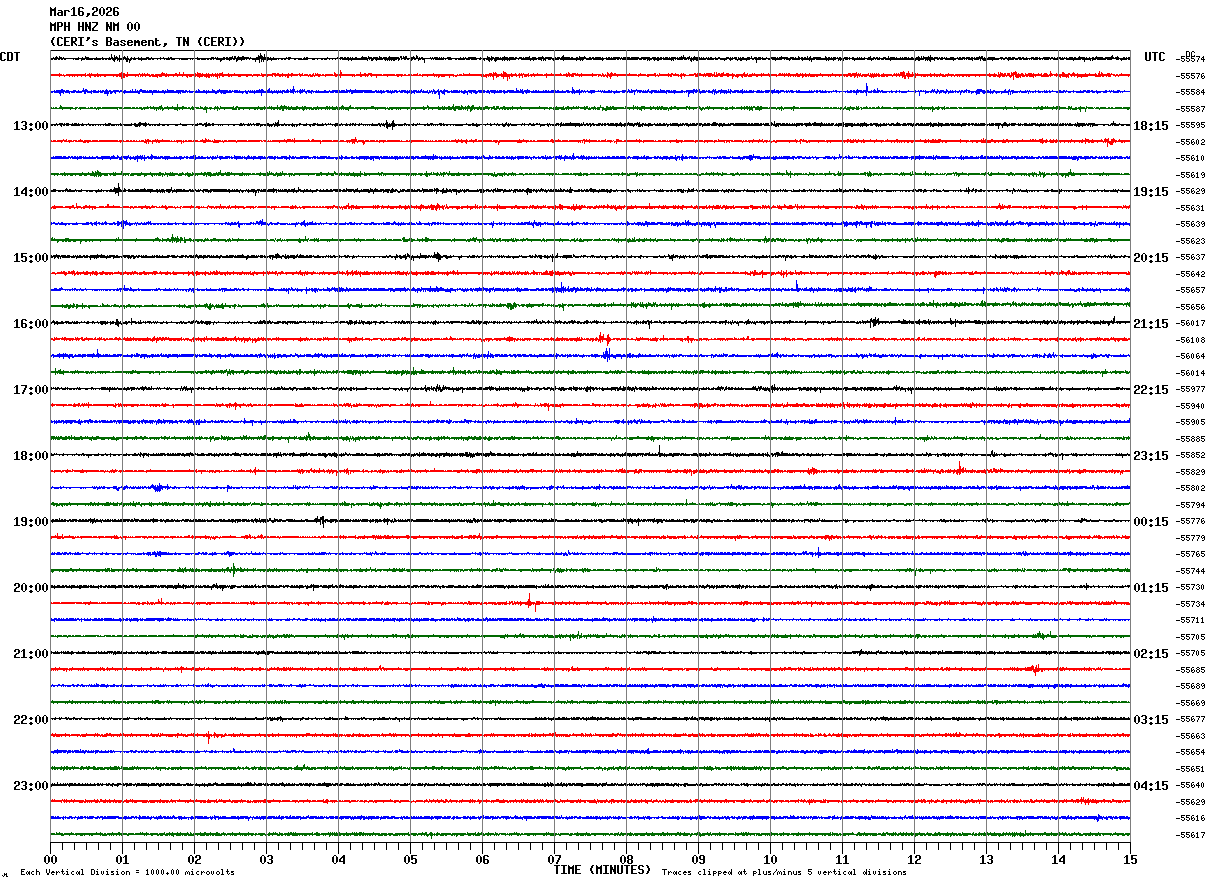This screenshot has width=1210, height=886.
Task: Select the Mar16,2026 date header
Action: 84,12
